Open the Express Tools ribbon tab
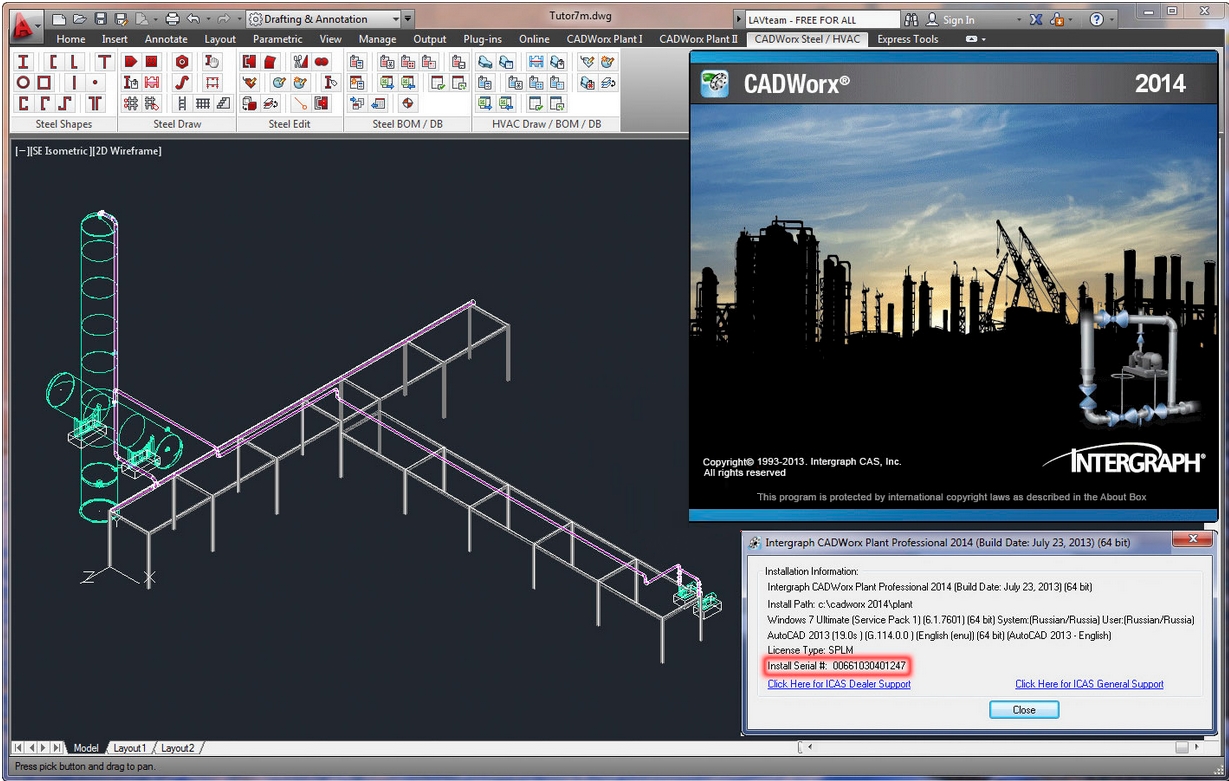This screenshot has width=1229, height=781. tap(907, 39)
